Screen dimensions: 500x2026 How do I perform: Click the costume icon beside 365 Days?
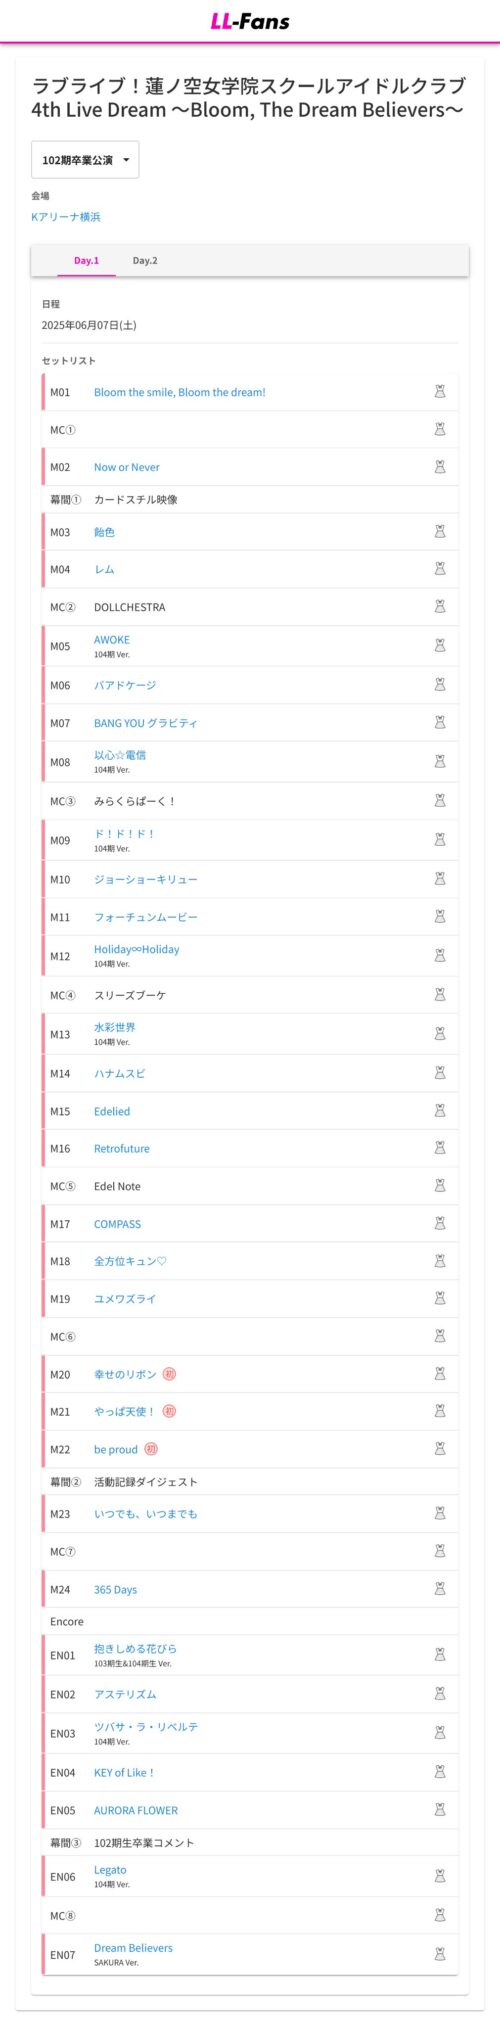click(x=440, y=1590)
